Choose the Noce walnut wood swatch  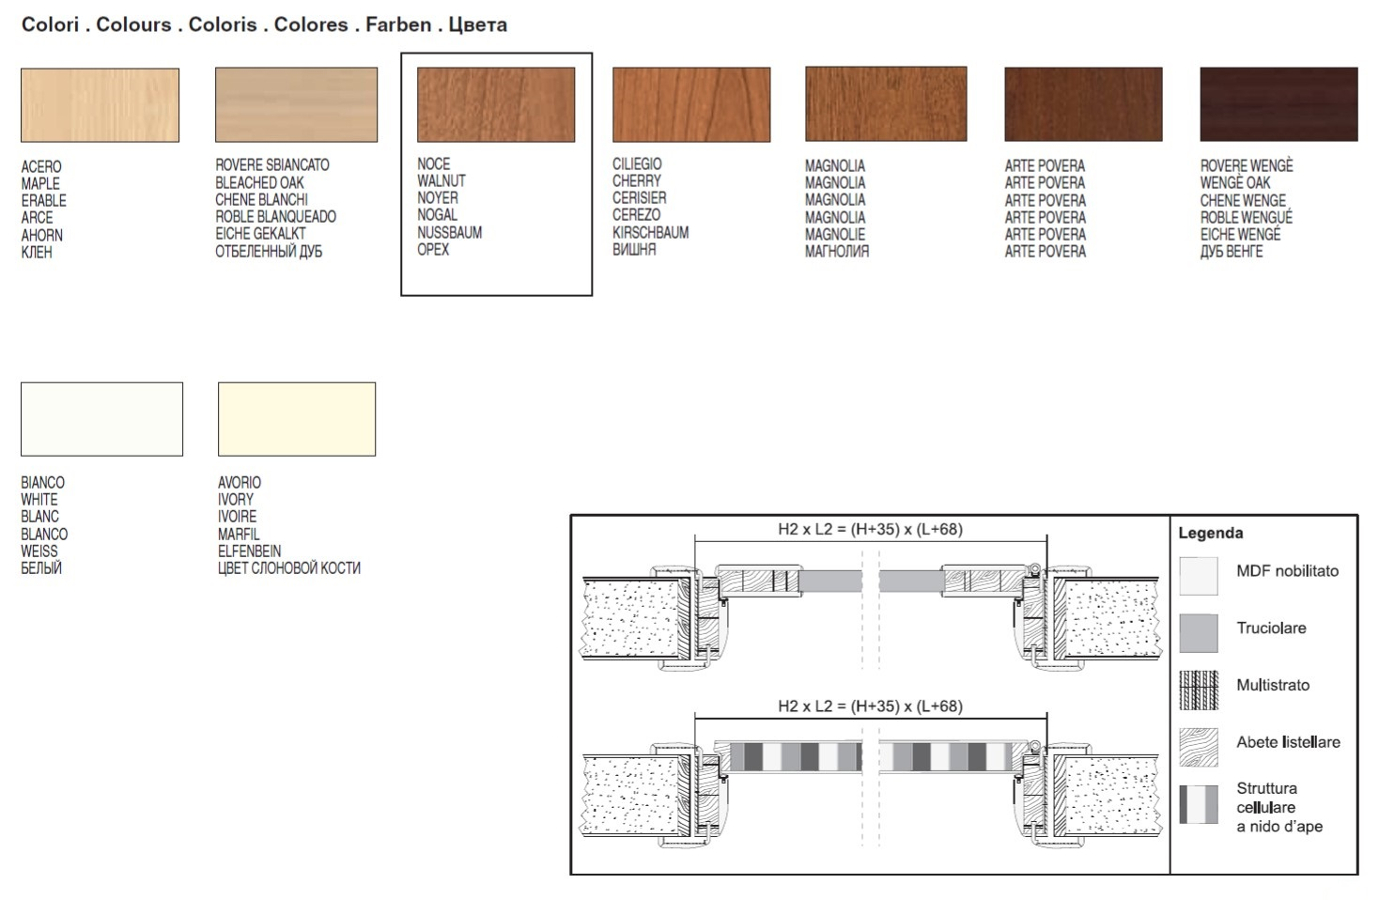(x=496, y=105)
